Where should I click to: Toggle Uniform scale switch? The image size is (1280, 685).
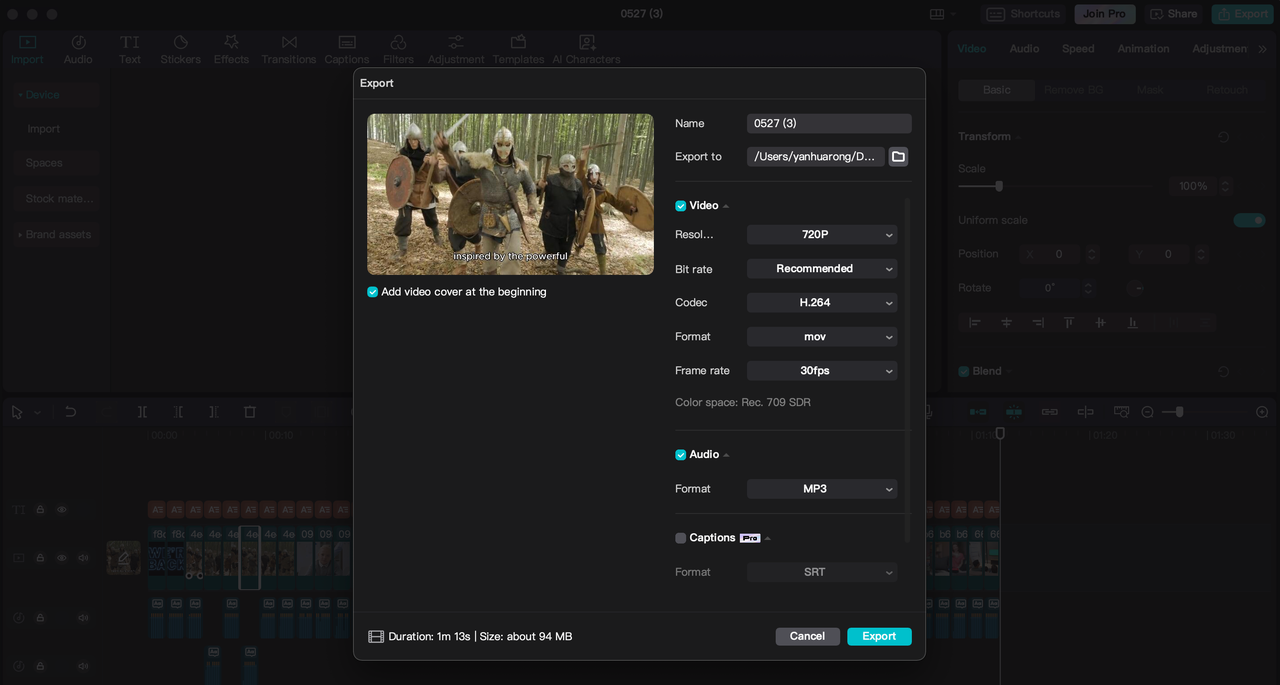coord(1249,220)
